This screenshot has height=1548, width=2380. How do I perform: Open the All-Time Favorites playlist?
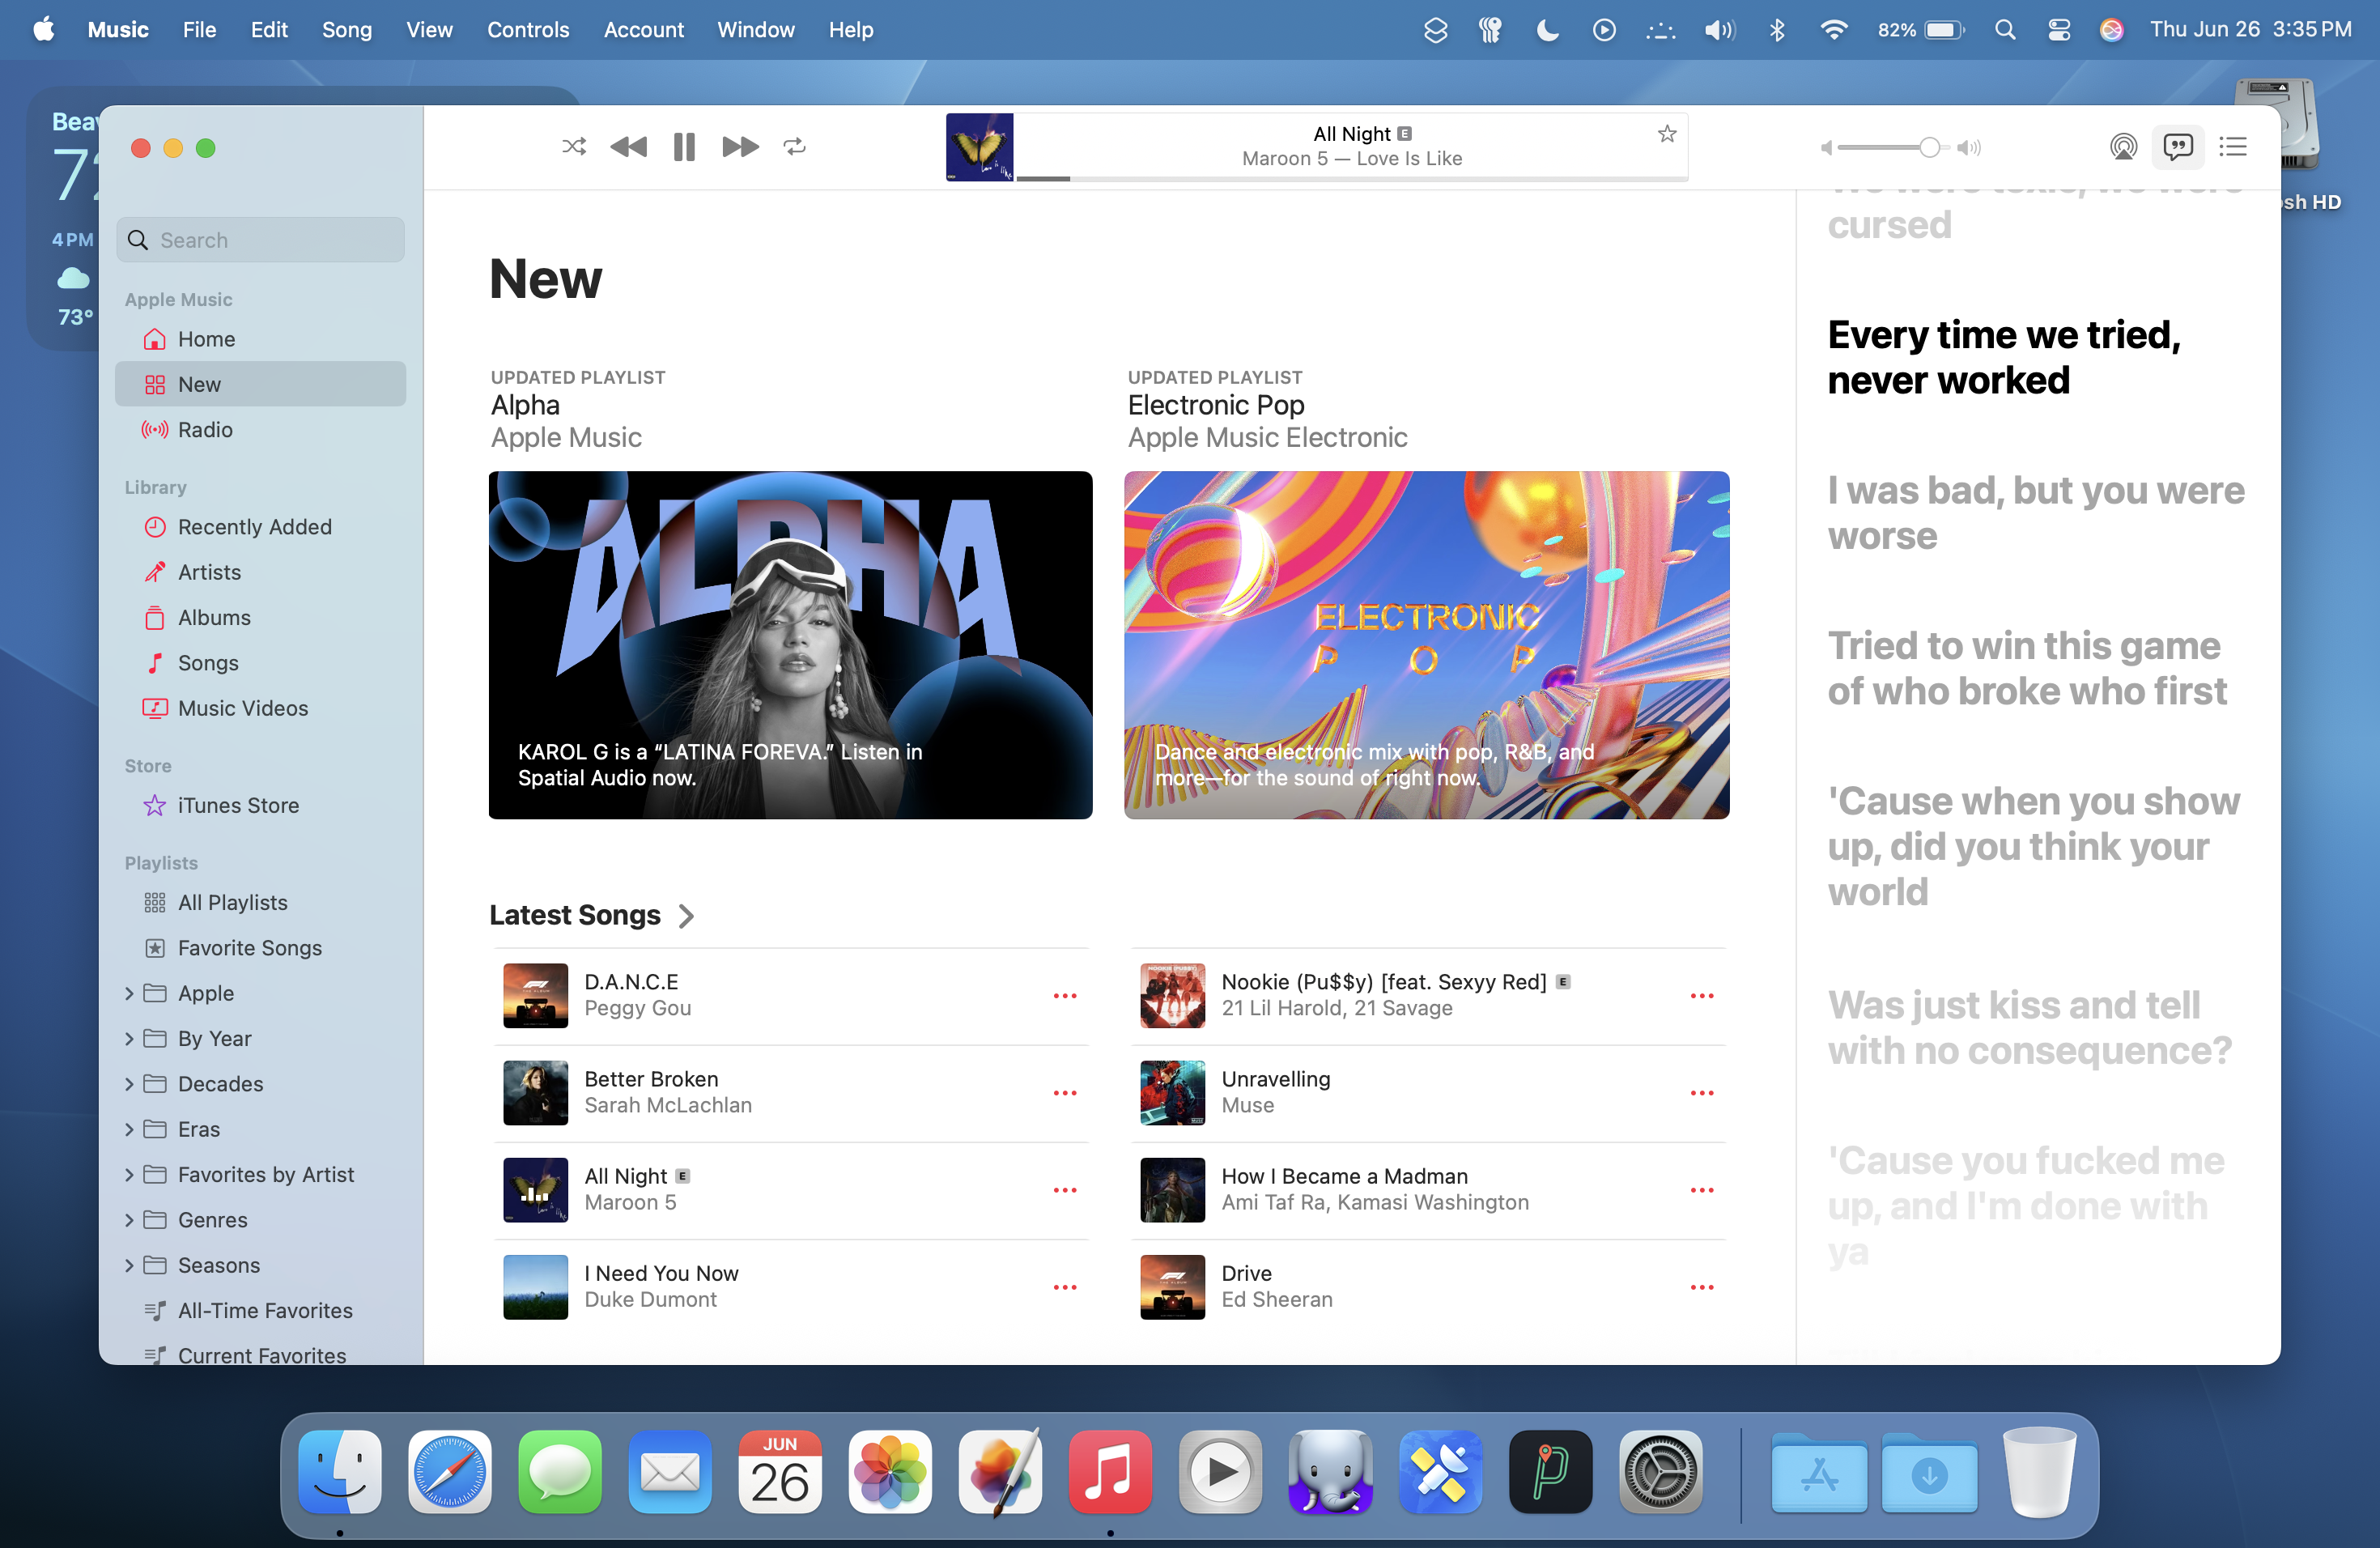click(261, 1311)
